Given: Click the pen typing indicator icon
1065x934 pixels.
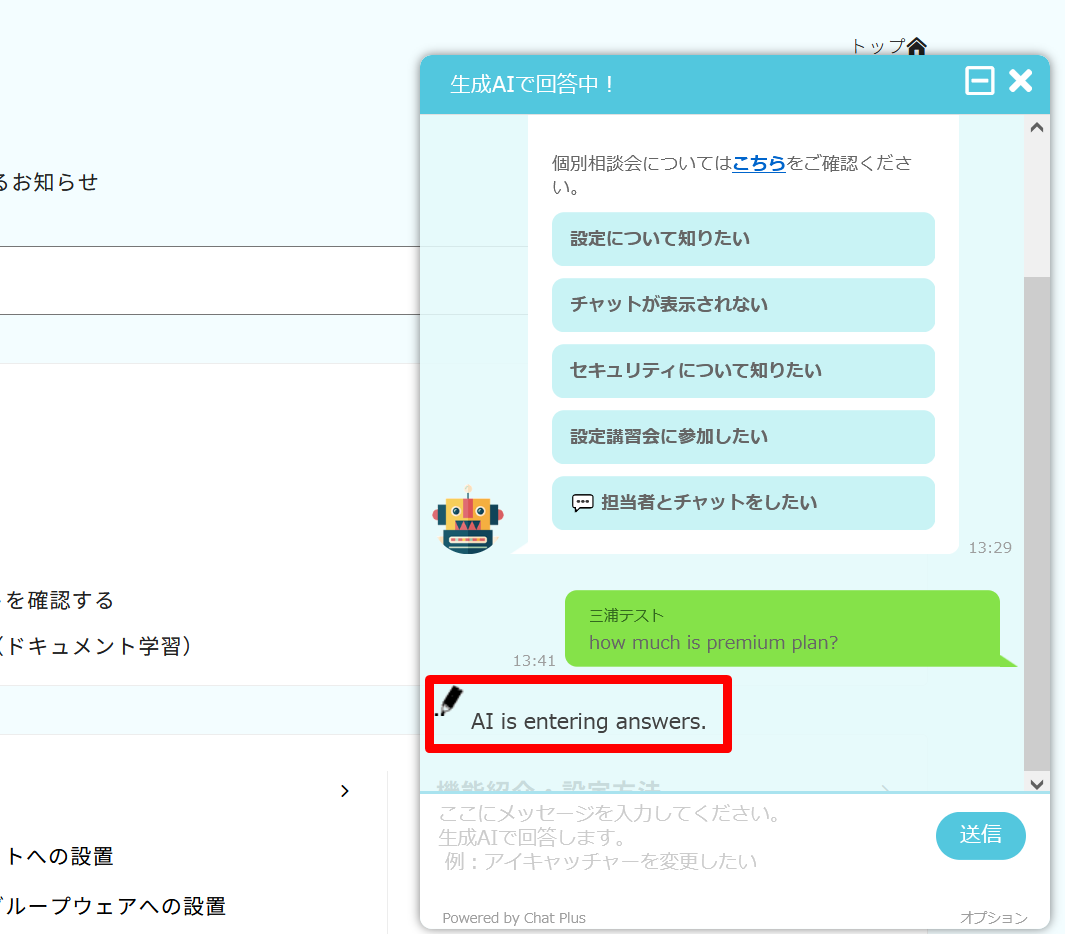Looking at the screenshot, I should click(x=451, y=702).
